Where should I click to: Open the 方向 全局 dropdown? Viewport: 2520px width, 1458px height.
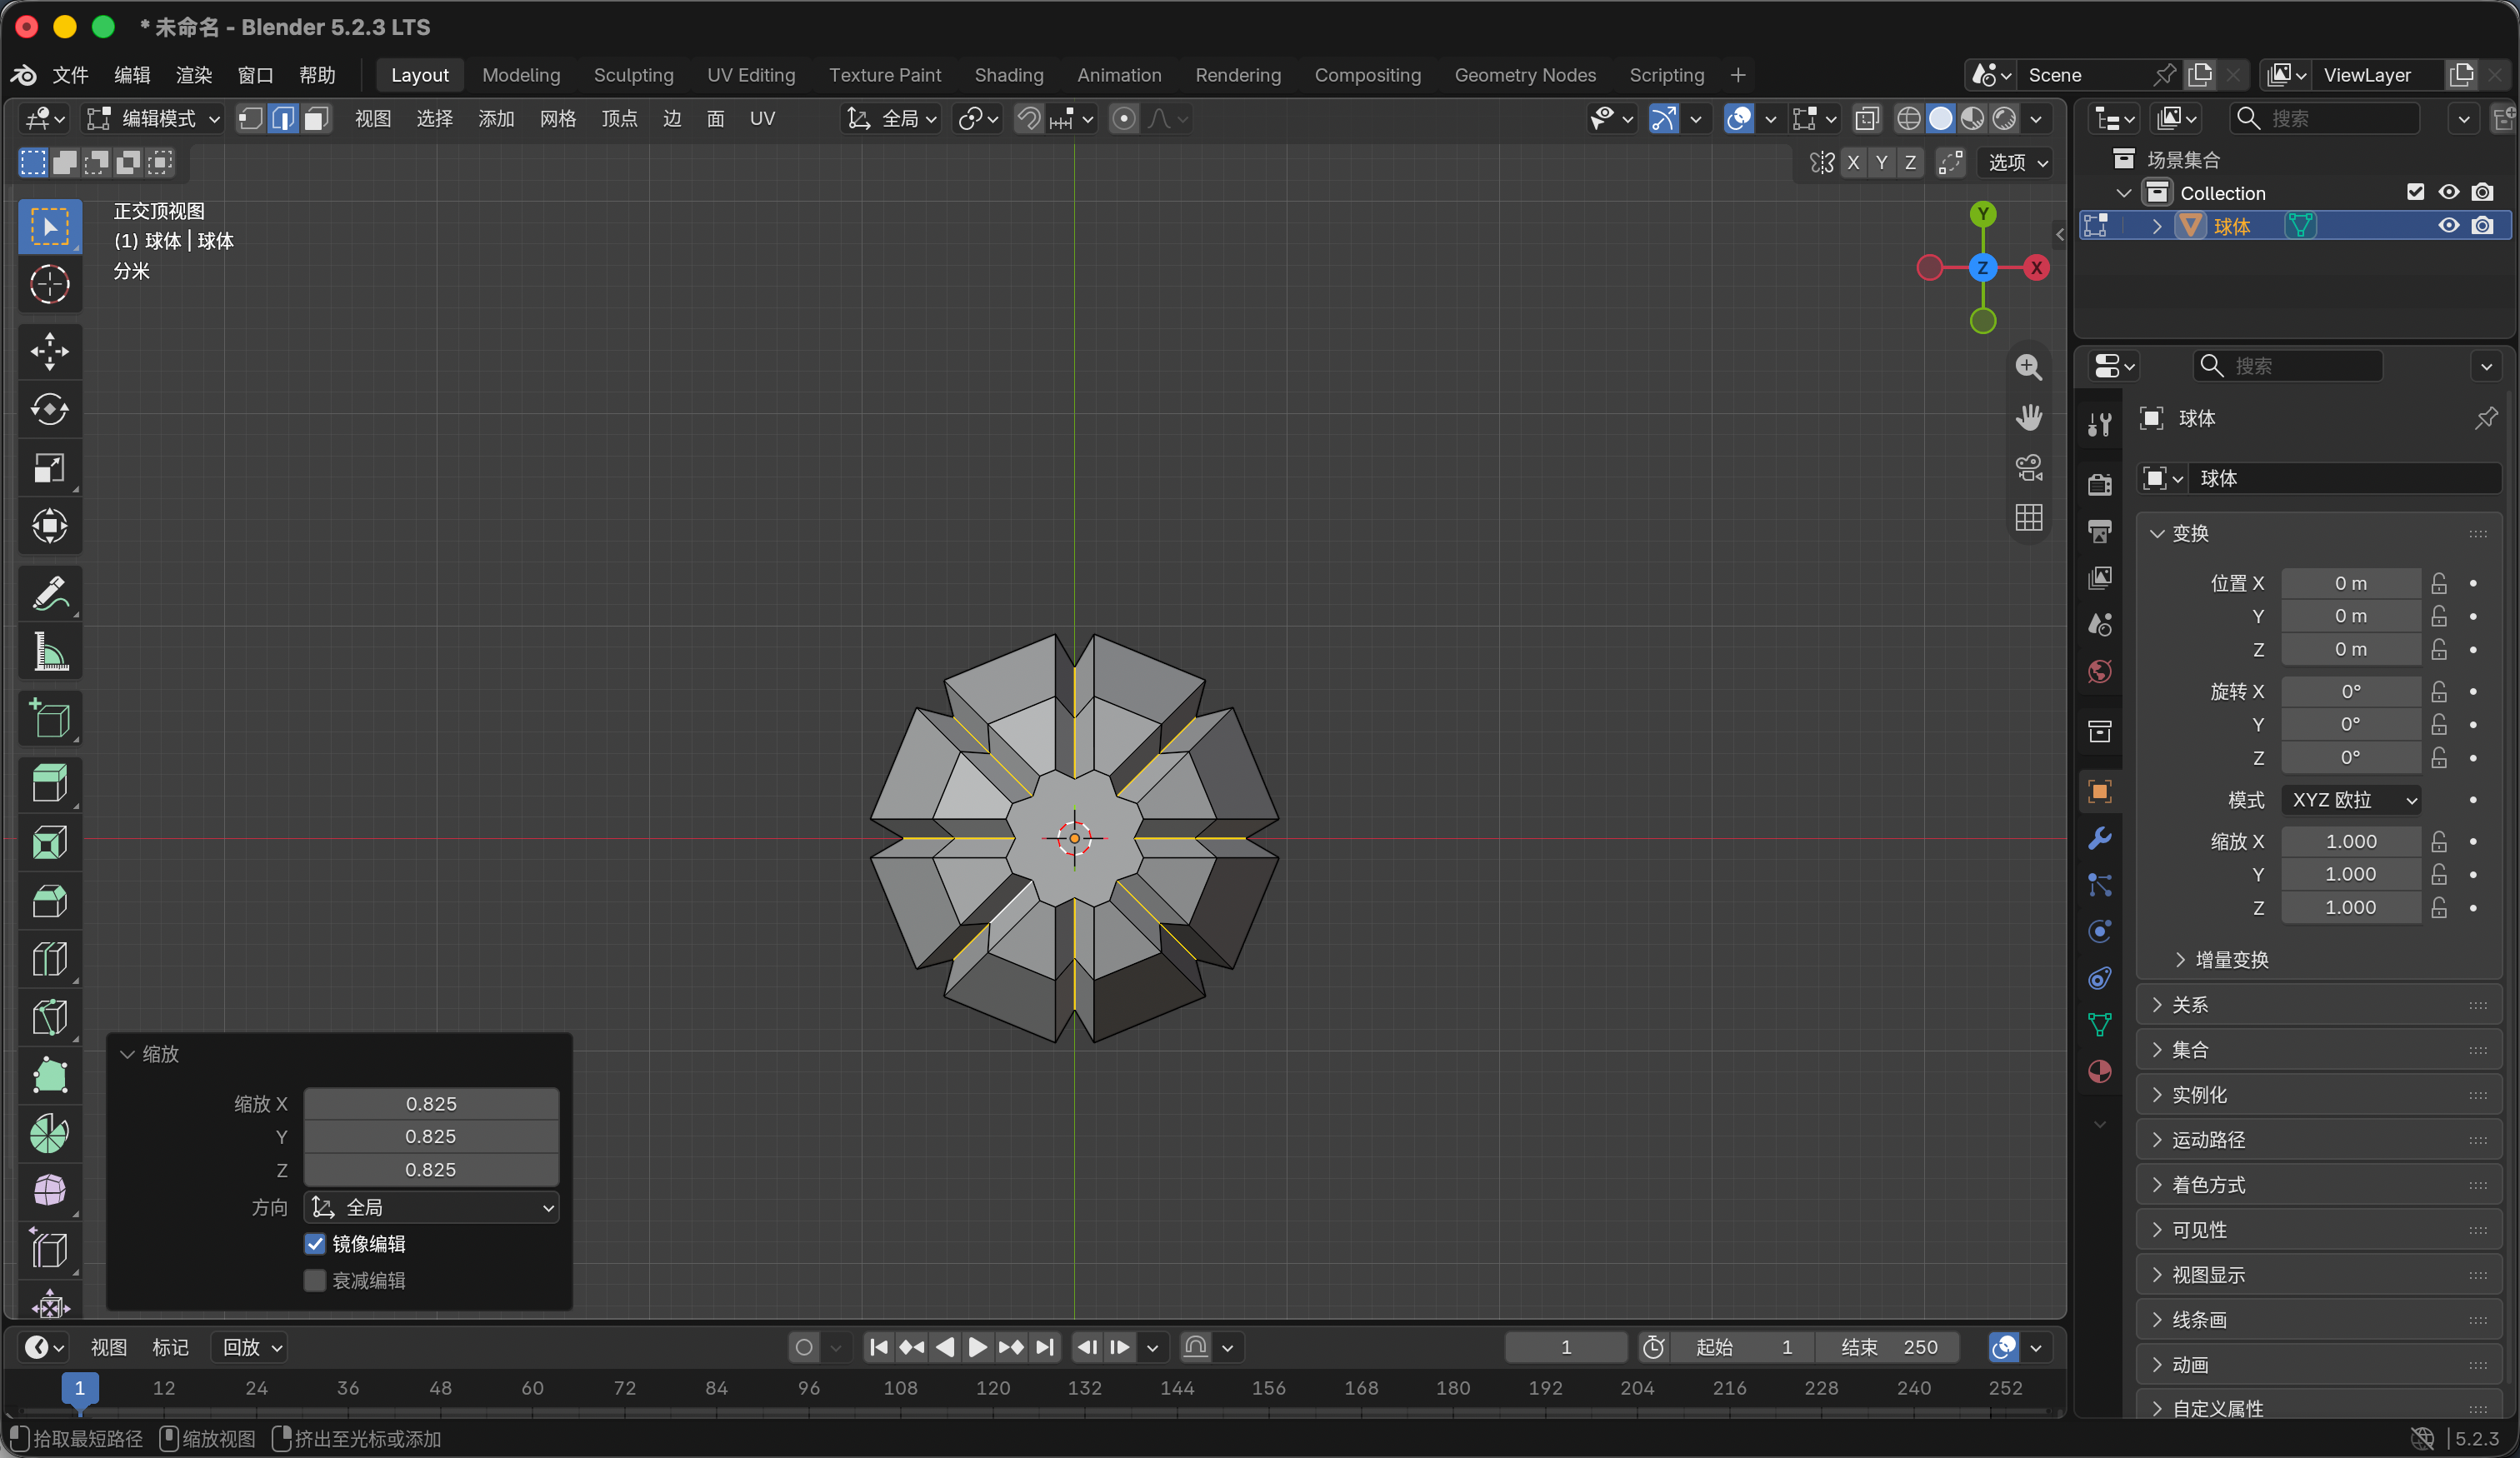431,1207
